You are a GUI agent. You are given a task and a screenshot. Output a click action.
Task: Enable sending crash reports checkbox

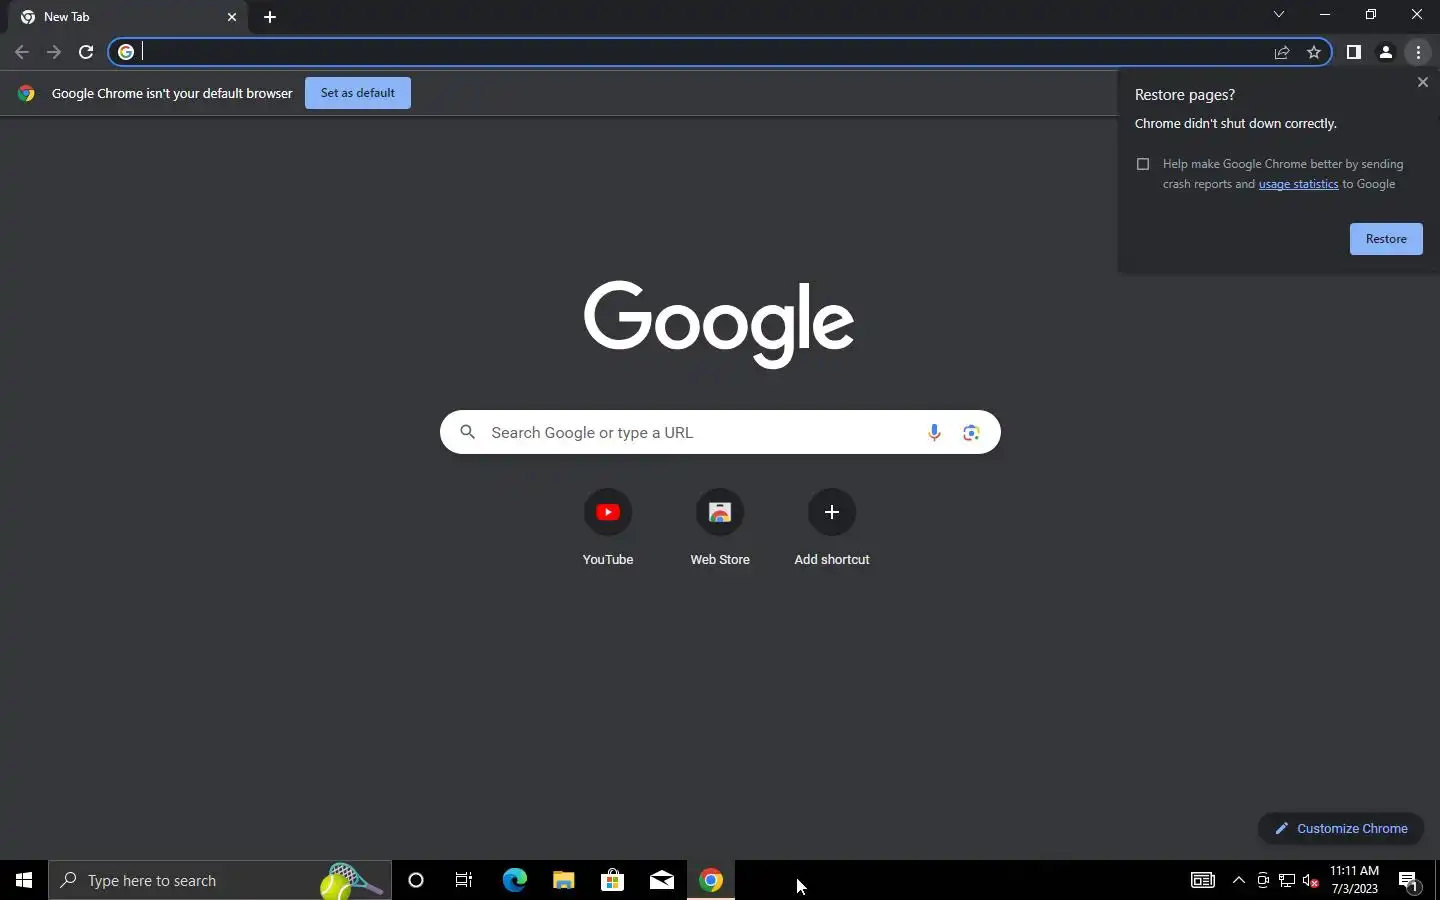tap(1143, 164)
